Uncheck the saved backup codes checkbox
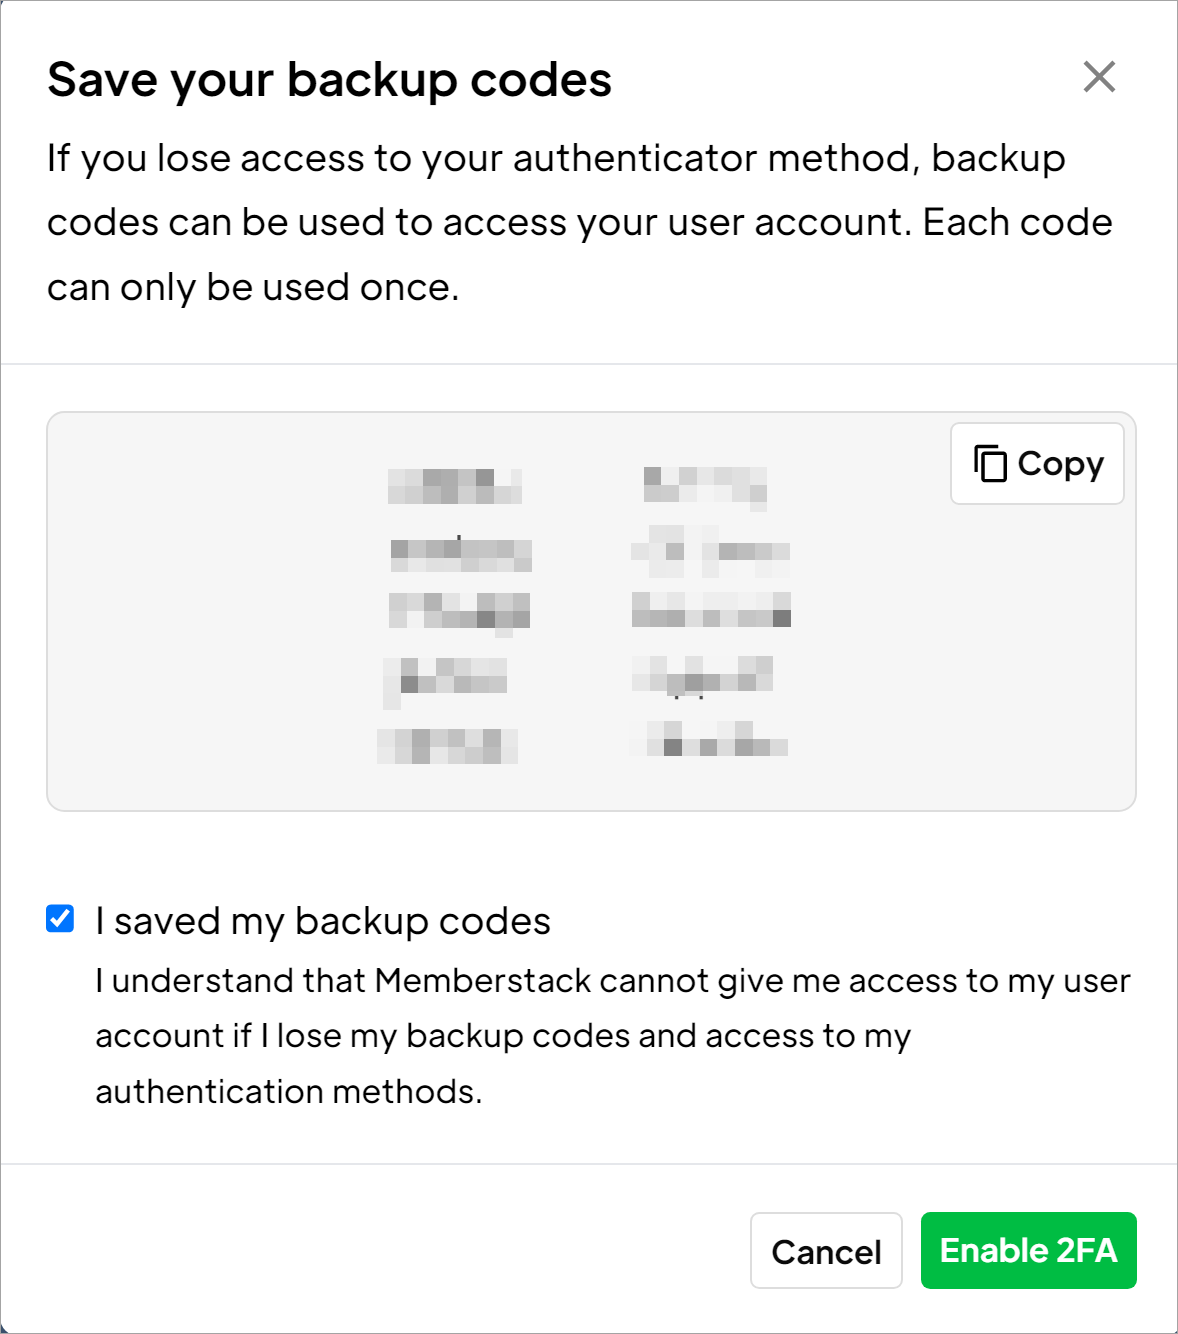The image size is (1178, 1334). pyautogui.click(x=60, y=918)
